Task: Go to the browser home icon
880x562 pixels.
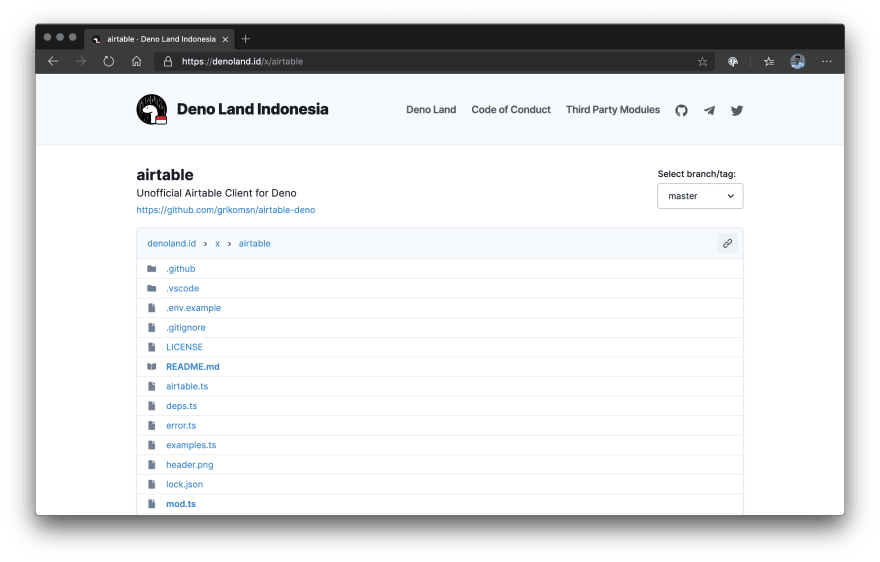Action: pyautogui.click(x=136, y=61)
